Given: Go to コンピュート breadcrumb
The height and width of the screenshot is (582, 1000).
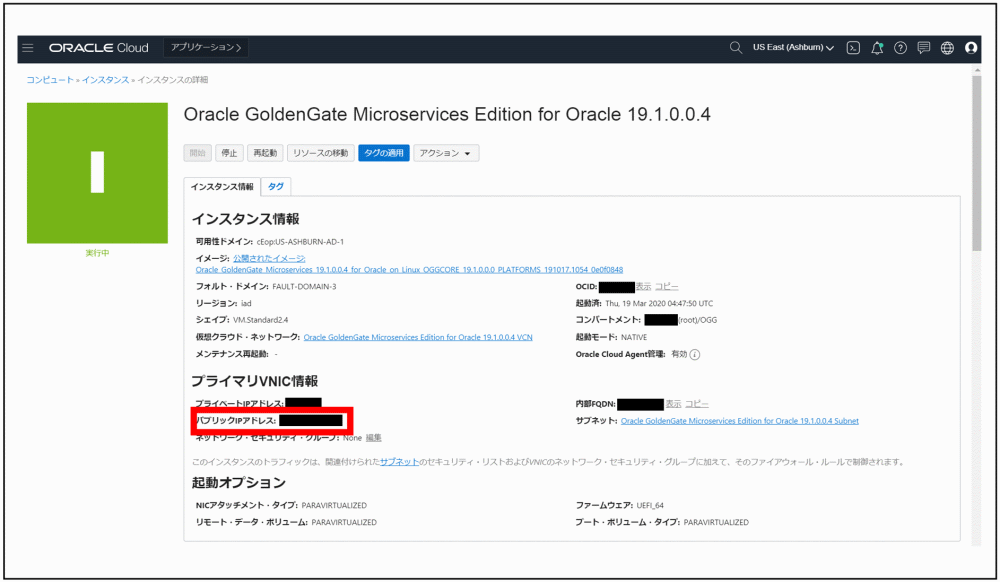Looking at the screenshot, I should point(50,80).
